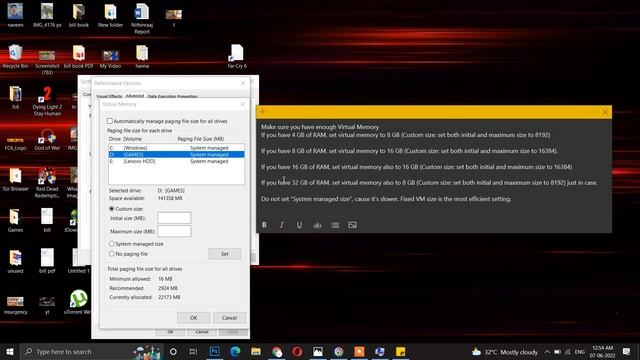Select the My Video desktop icon

110,58
